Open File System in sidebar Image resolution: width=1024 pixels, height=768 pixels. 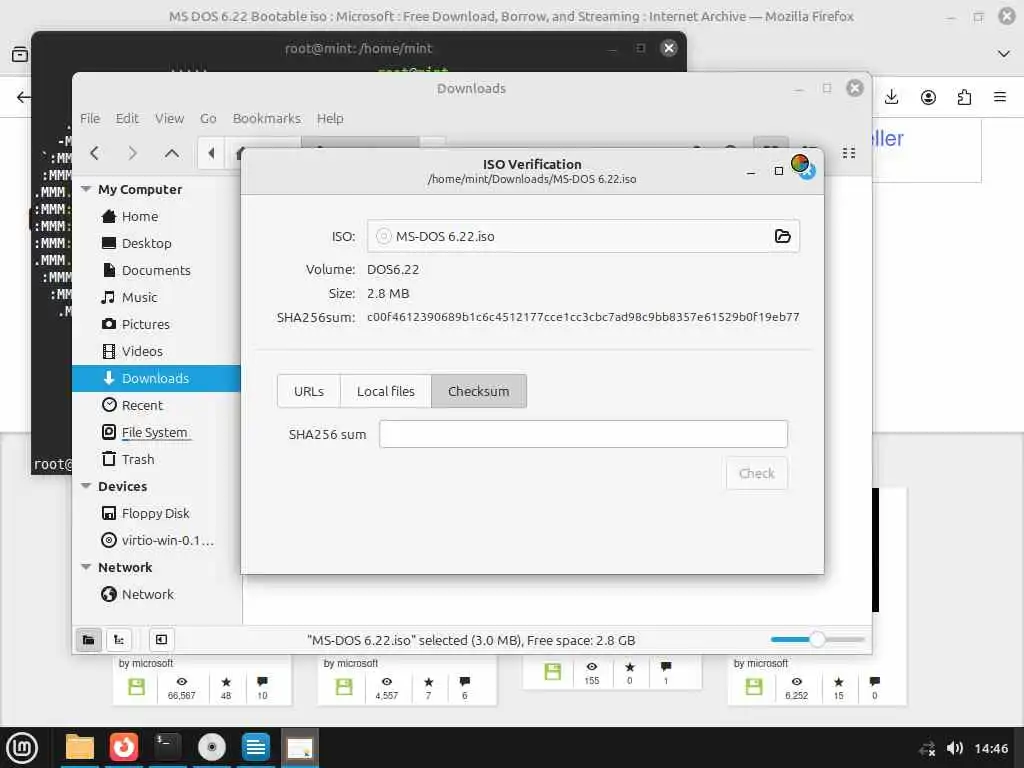157,432
